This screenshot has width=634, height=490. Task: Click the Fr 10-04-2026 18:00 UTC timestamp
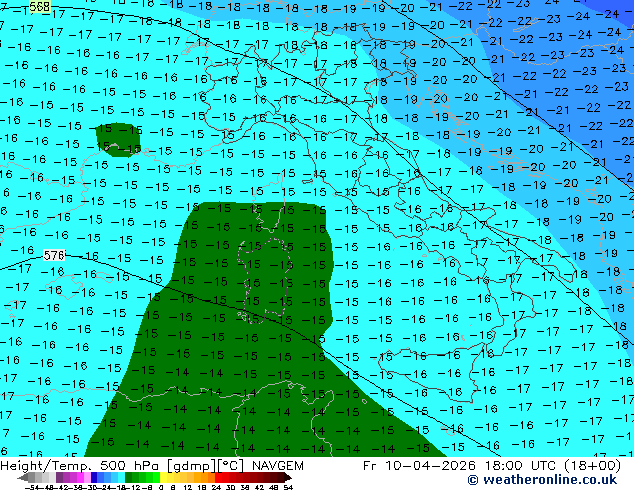point(463,466)
